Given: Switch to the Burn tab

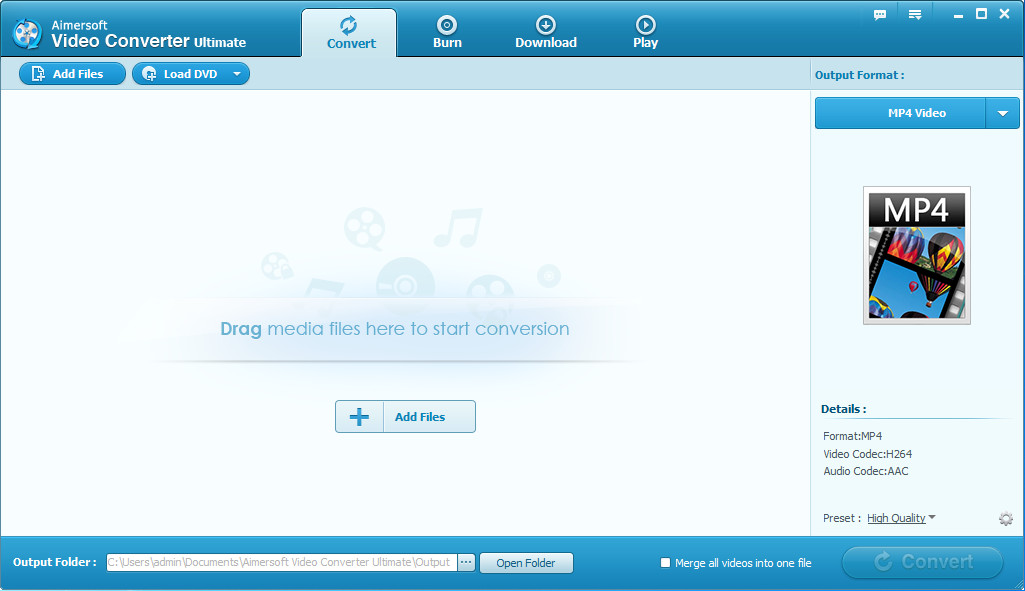Looking at the screenshot, I should (447, 33).
